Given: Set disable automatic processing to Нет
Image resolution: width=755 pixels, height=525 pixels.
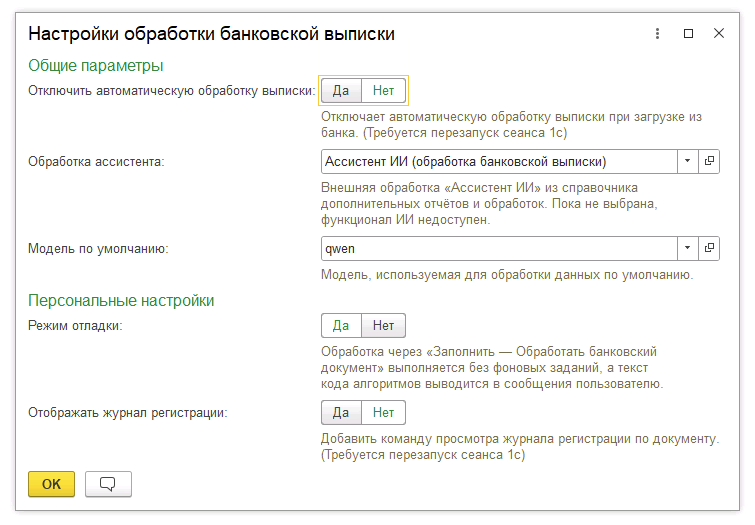Looking at the screenshot, I should (x=383, y=91).
